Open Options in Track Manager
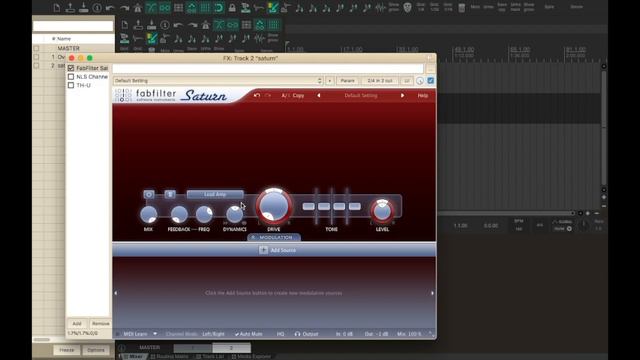Image resolution: width=640 pixels, height=360 pixels. coord(96,350)
